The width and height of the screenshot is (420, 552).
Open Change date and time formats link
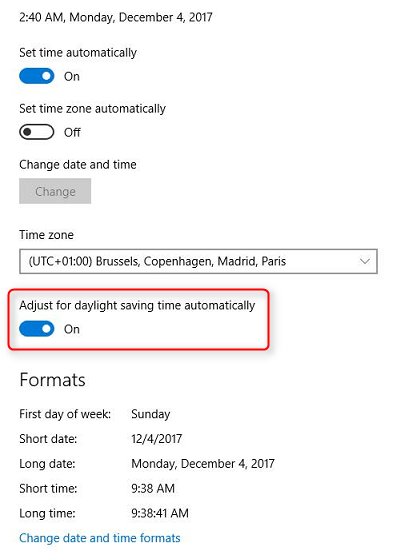(100, 538)
